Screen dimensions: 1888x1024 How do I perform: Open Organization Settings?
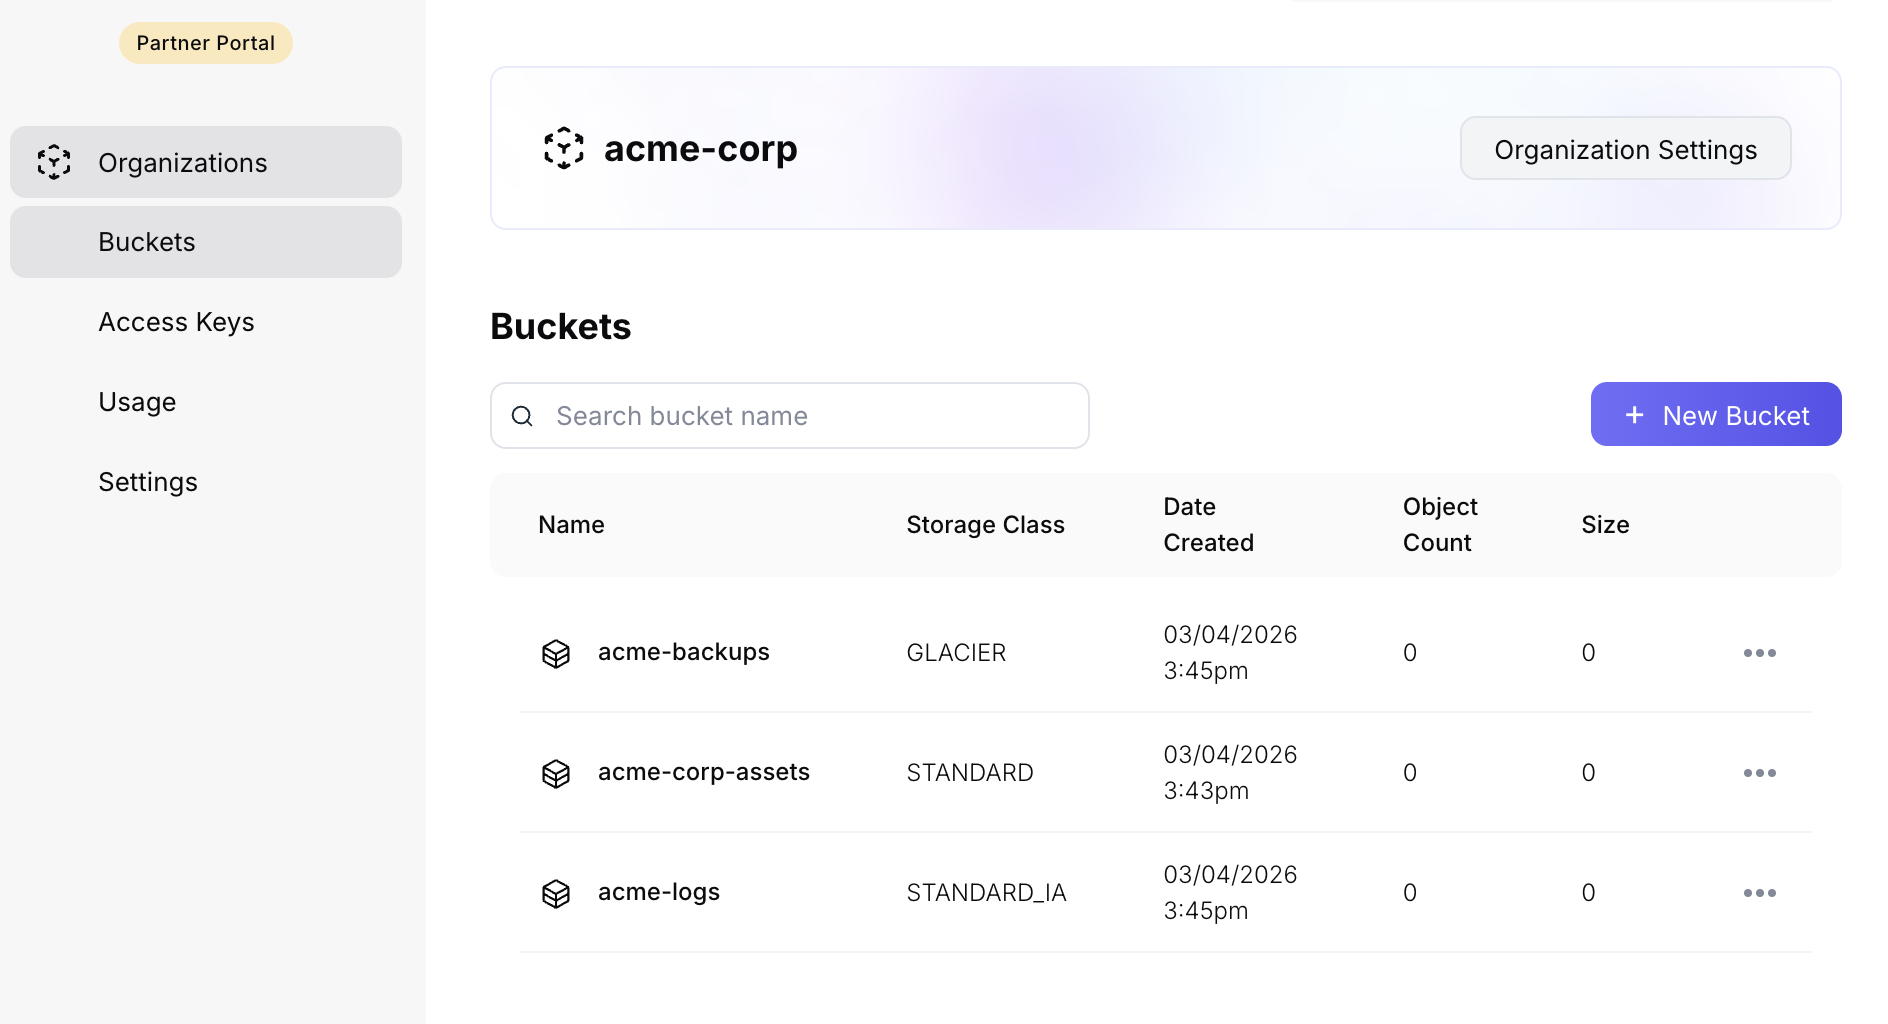tap(1625, 149)
